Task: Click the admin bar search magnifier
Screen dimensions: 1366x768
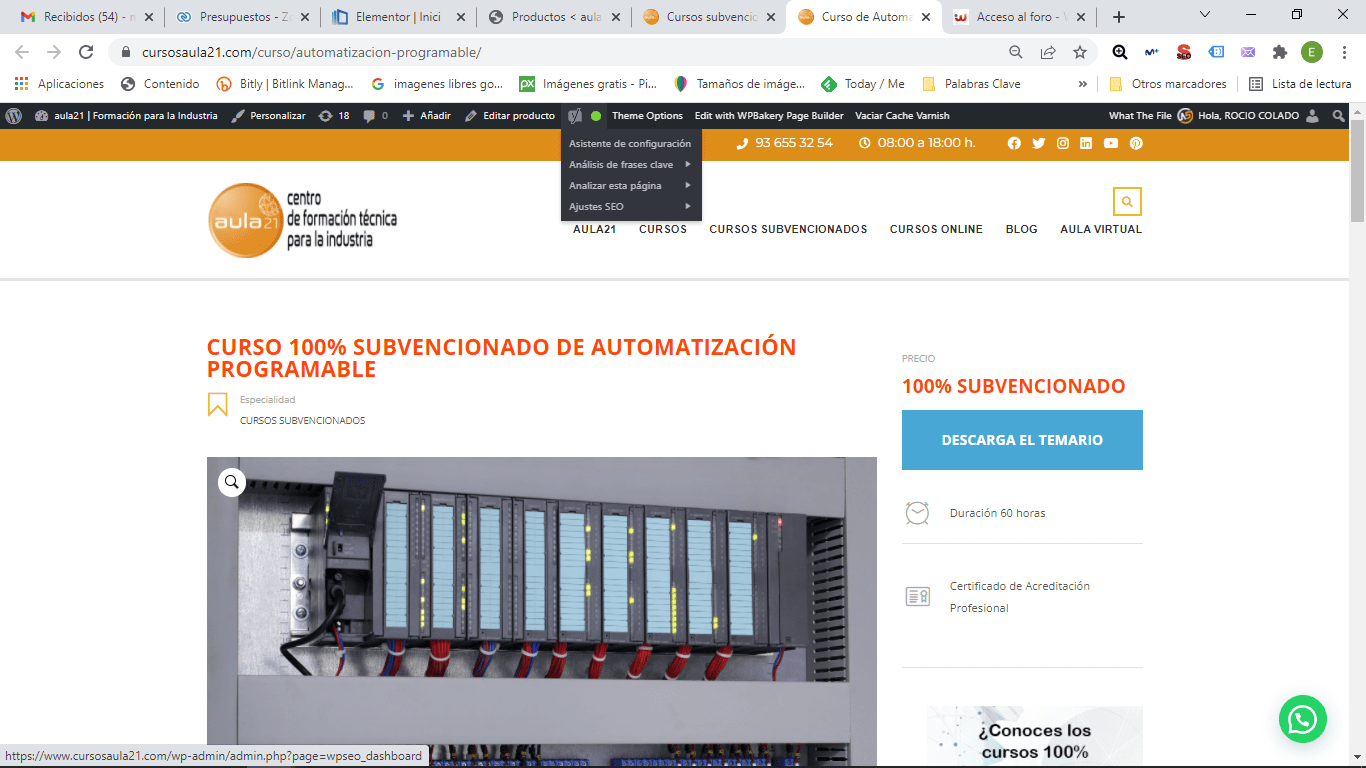Action: [1339, 116]
